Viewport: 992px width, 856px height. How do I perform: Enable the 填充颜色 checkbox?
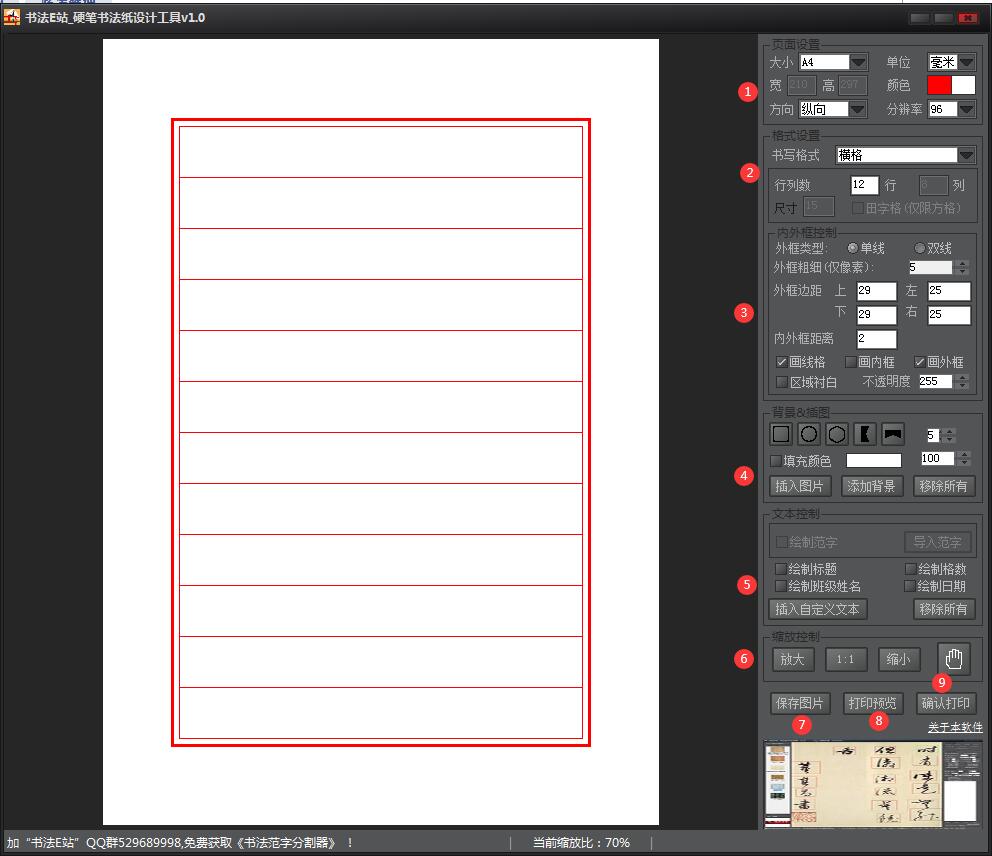[x=775, y=461]
